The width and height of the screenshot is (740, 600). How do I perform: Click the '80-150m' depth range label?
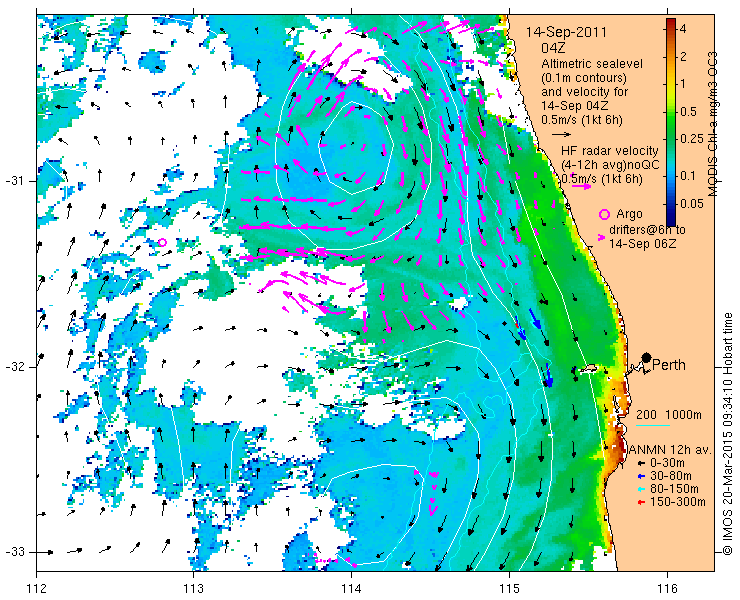(x=674, y=489)
